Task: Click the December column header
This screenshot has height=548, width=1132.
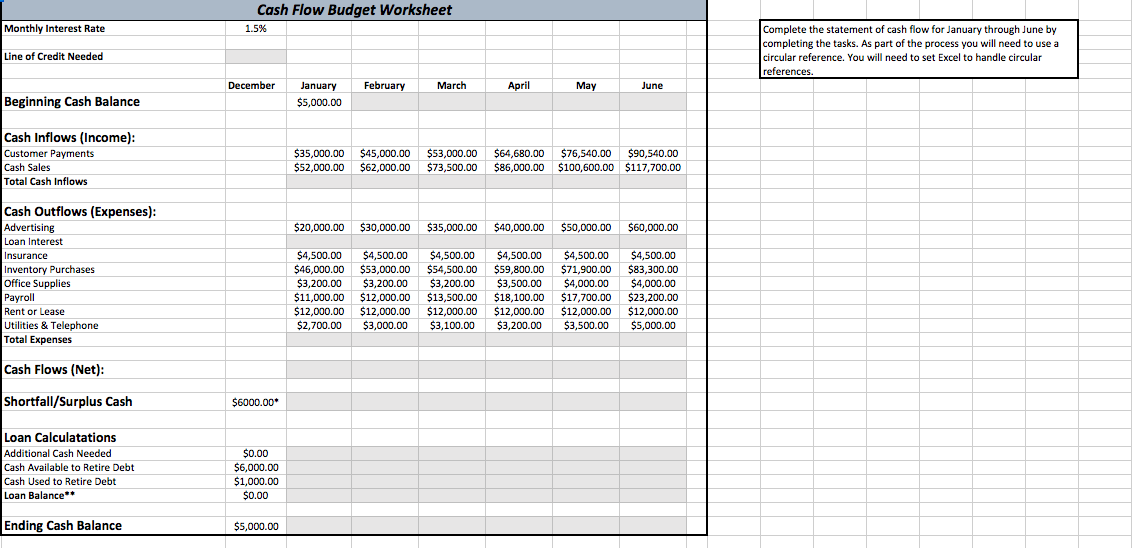Action: [x=251, y=85]
